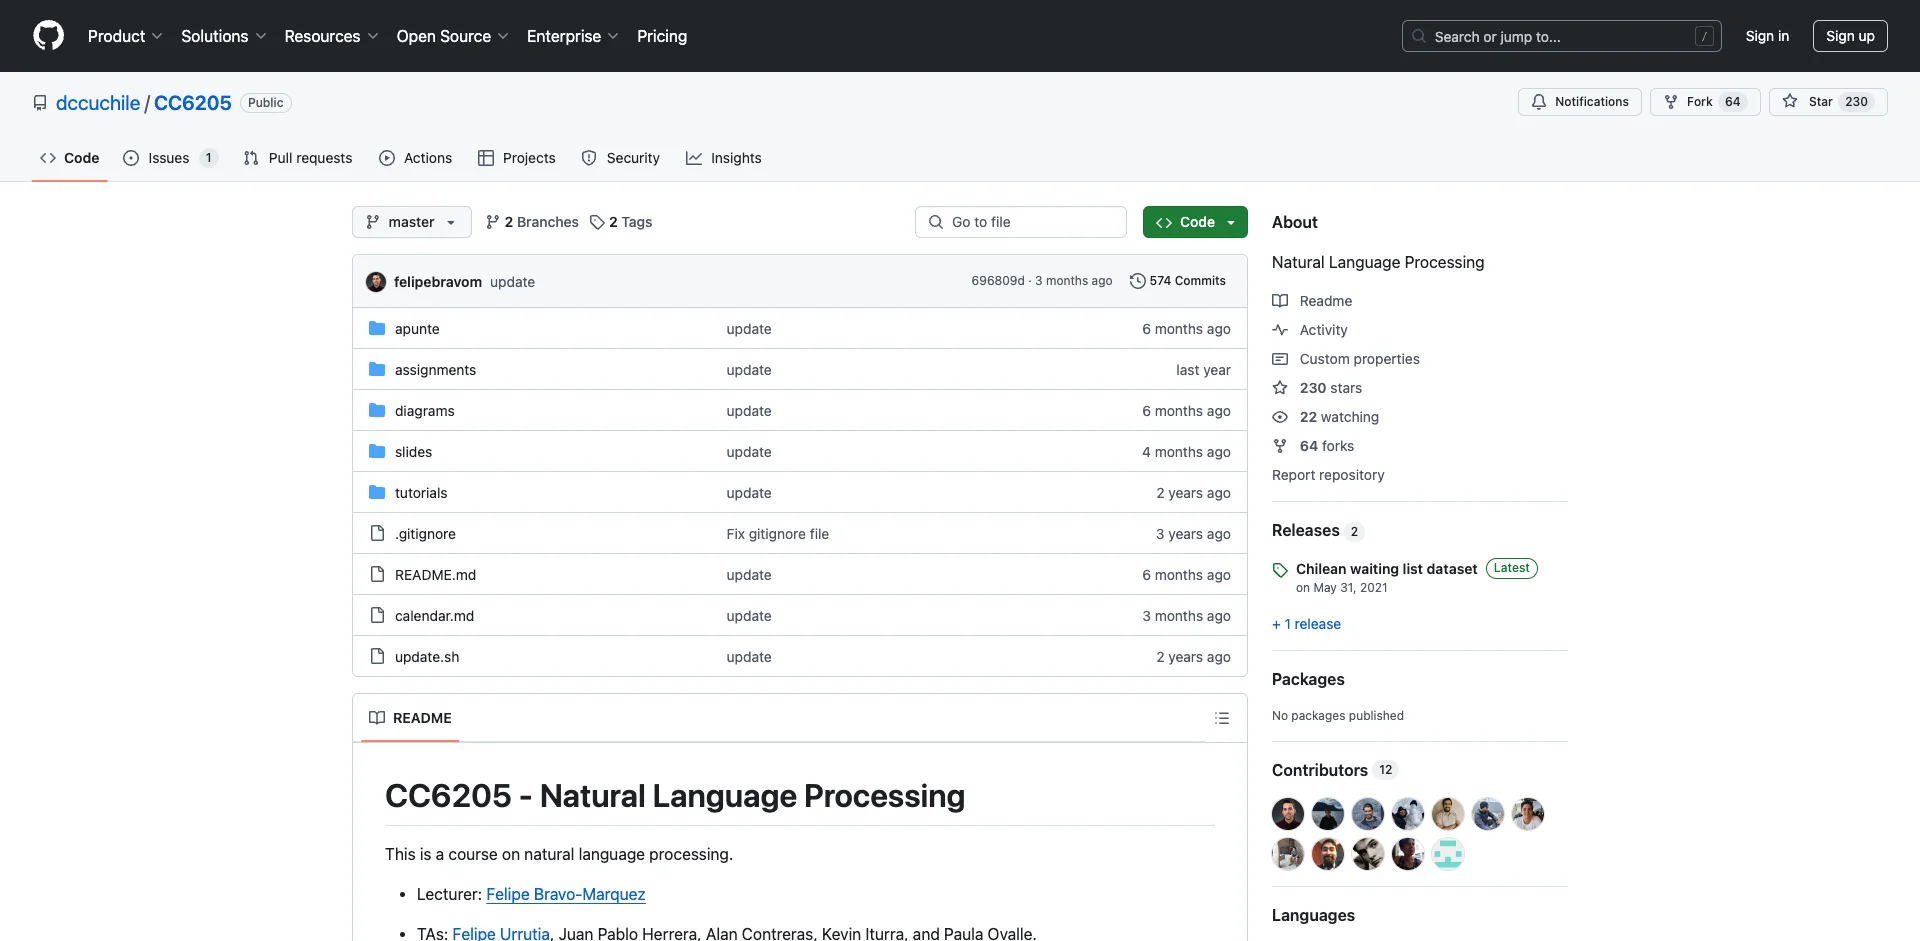
Task: Open the master branch selector dropdown
Action: tap(411, 222)
